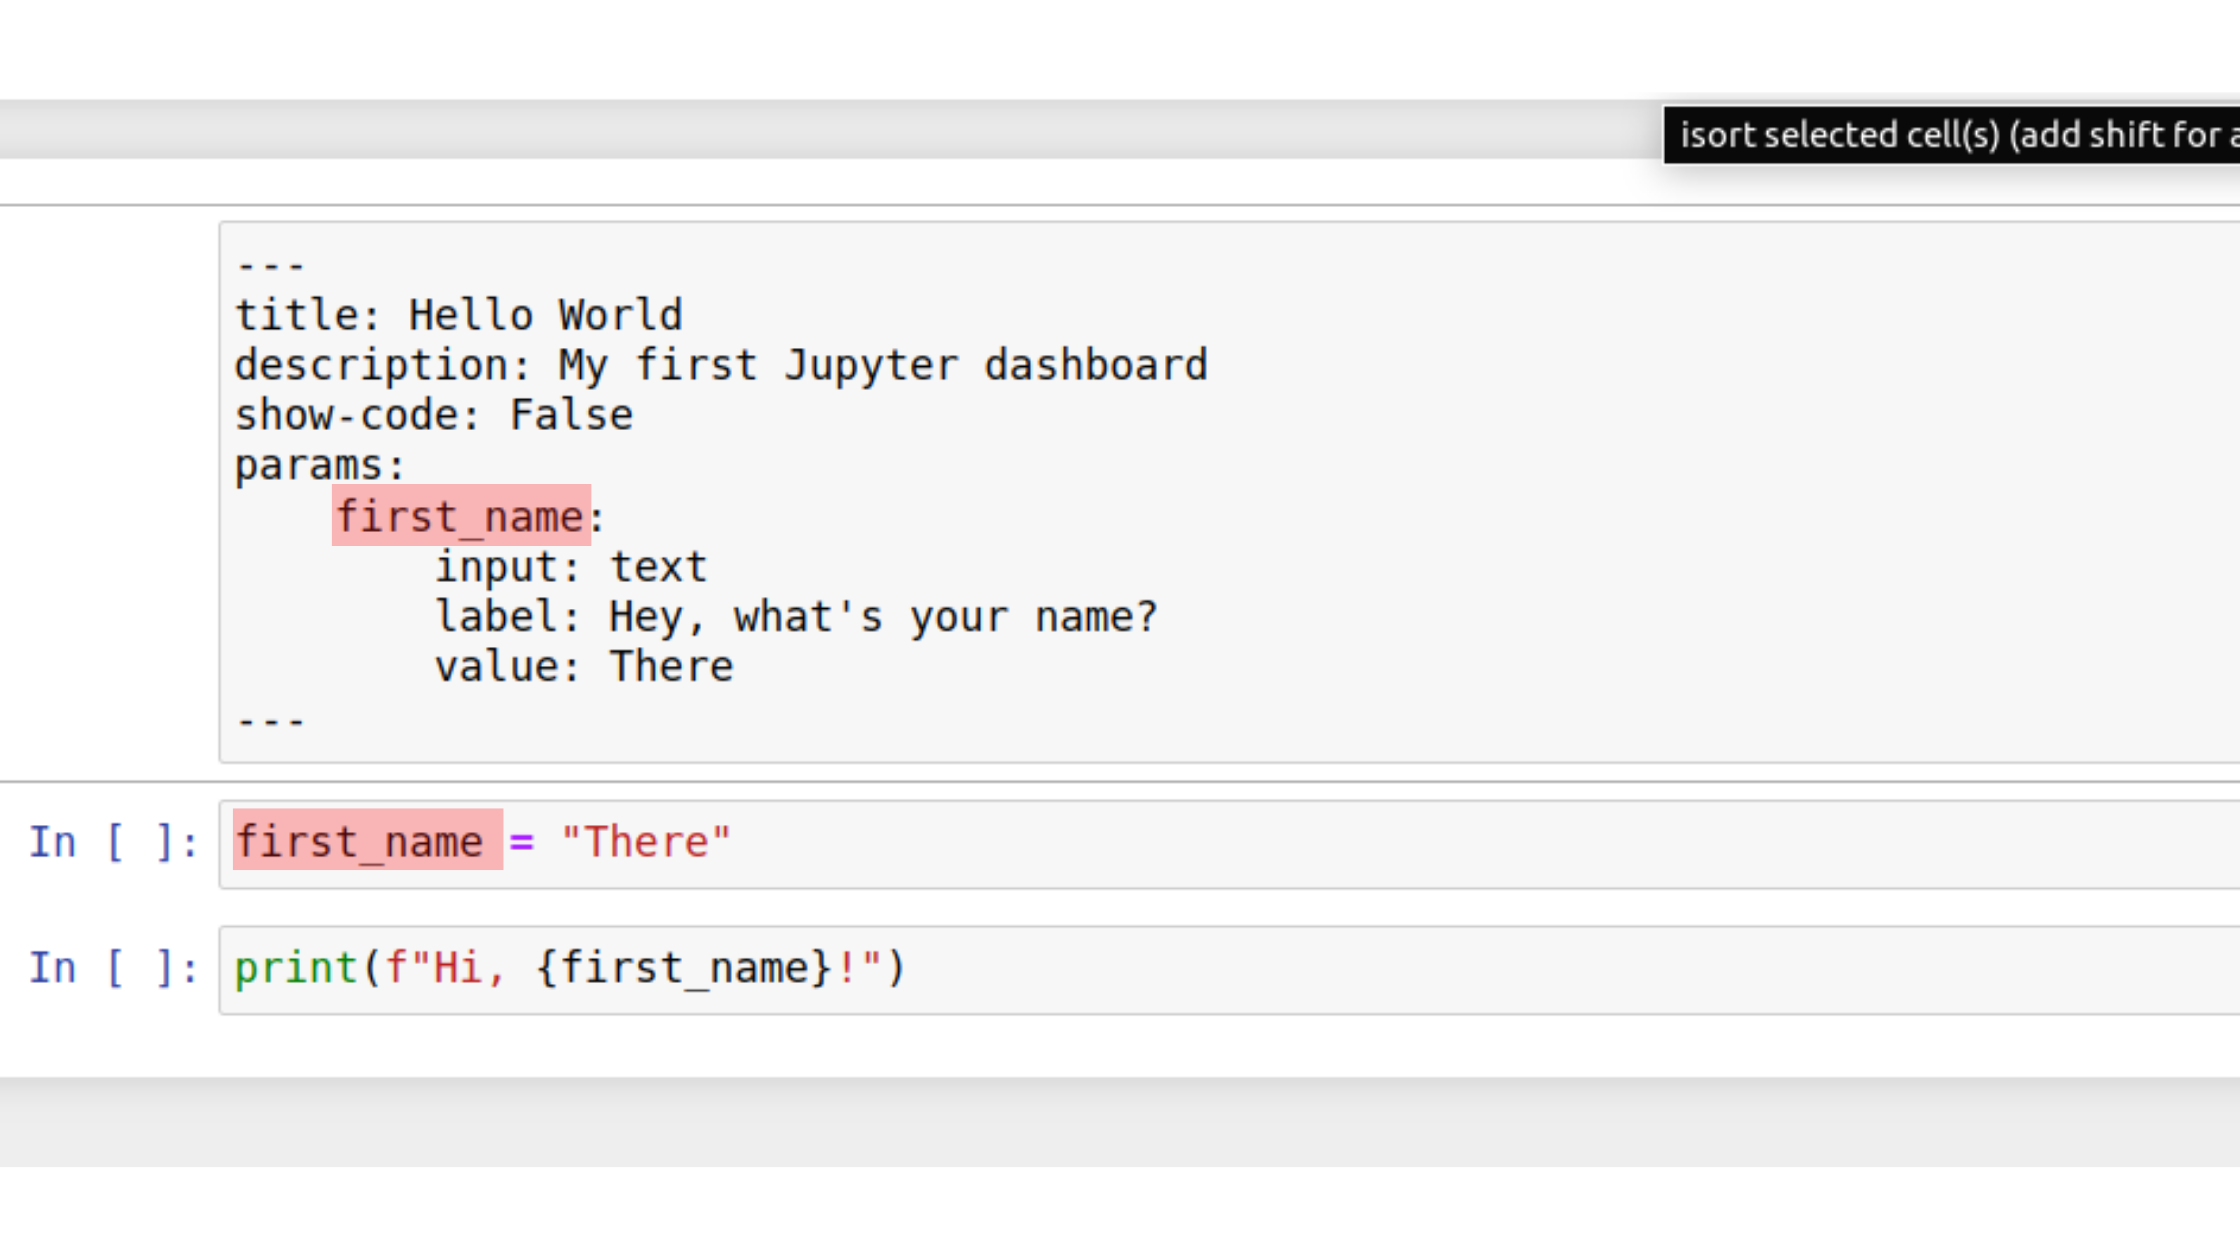Image resolution: width=2240 pixels, height=1260 pixels.
Task: Place cursor on the description line
Action: [720, 366]
